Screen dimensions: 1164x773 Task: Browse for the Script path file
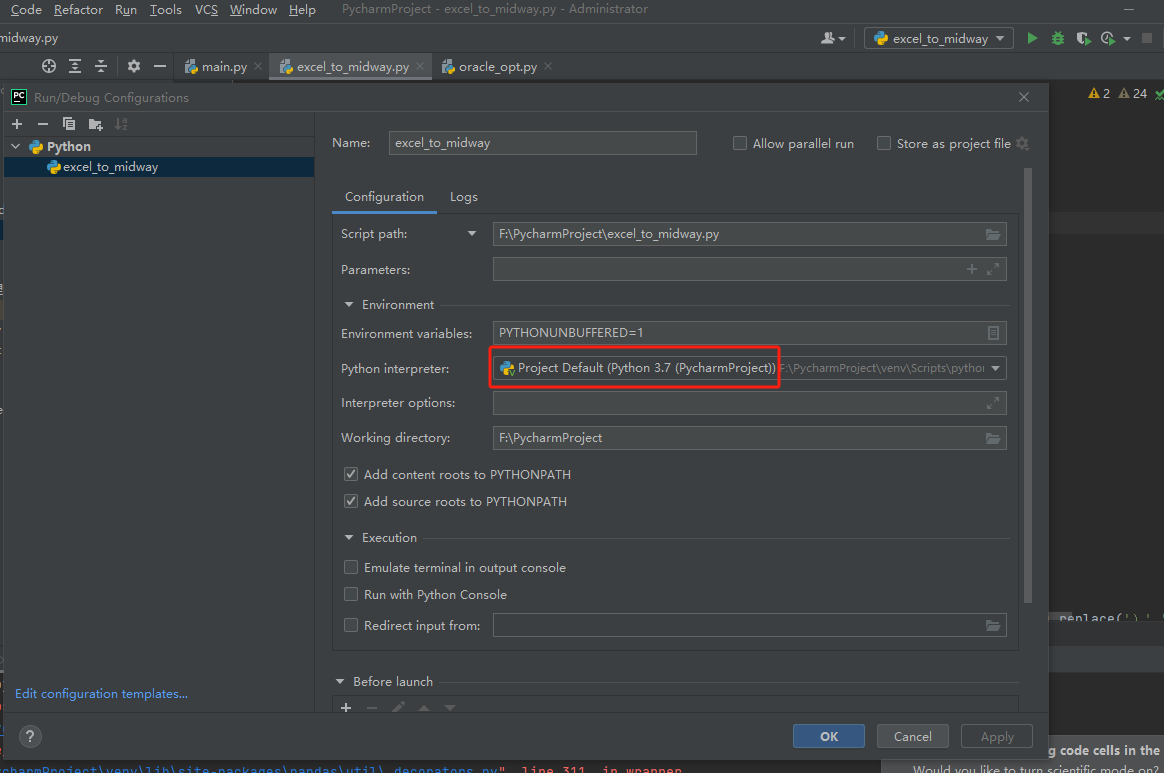[993, 233]
